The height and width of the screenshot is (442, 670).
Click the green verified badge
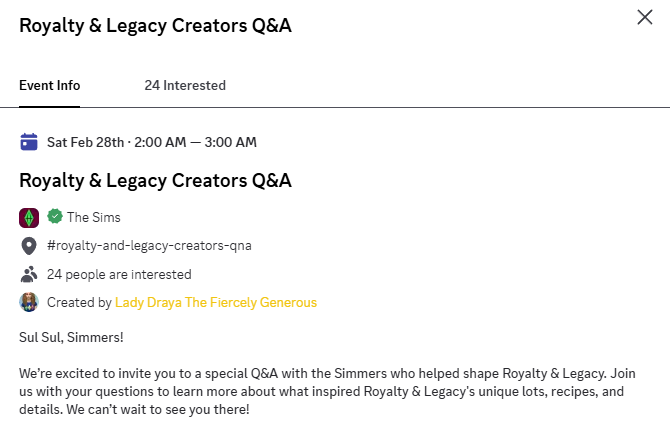pyautogui.click(x=55, y=216)
